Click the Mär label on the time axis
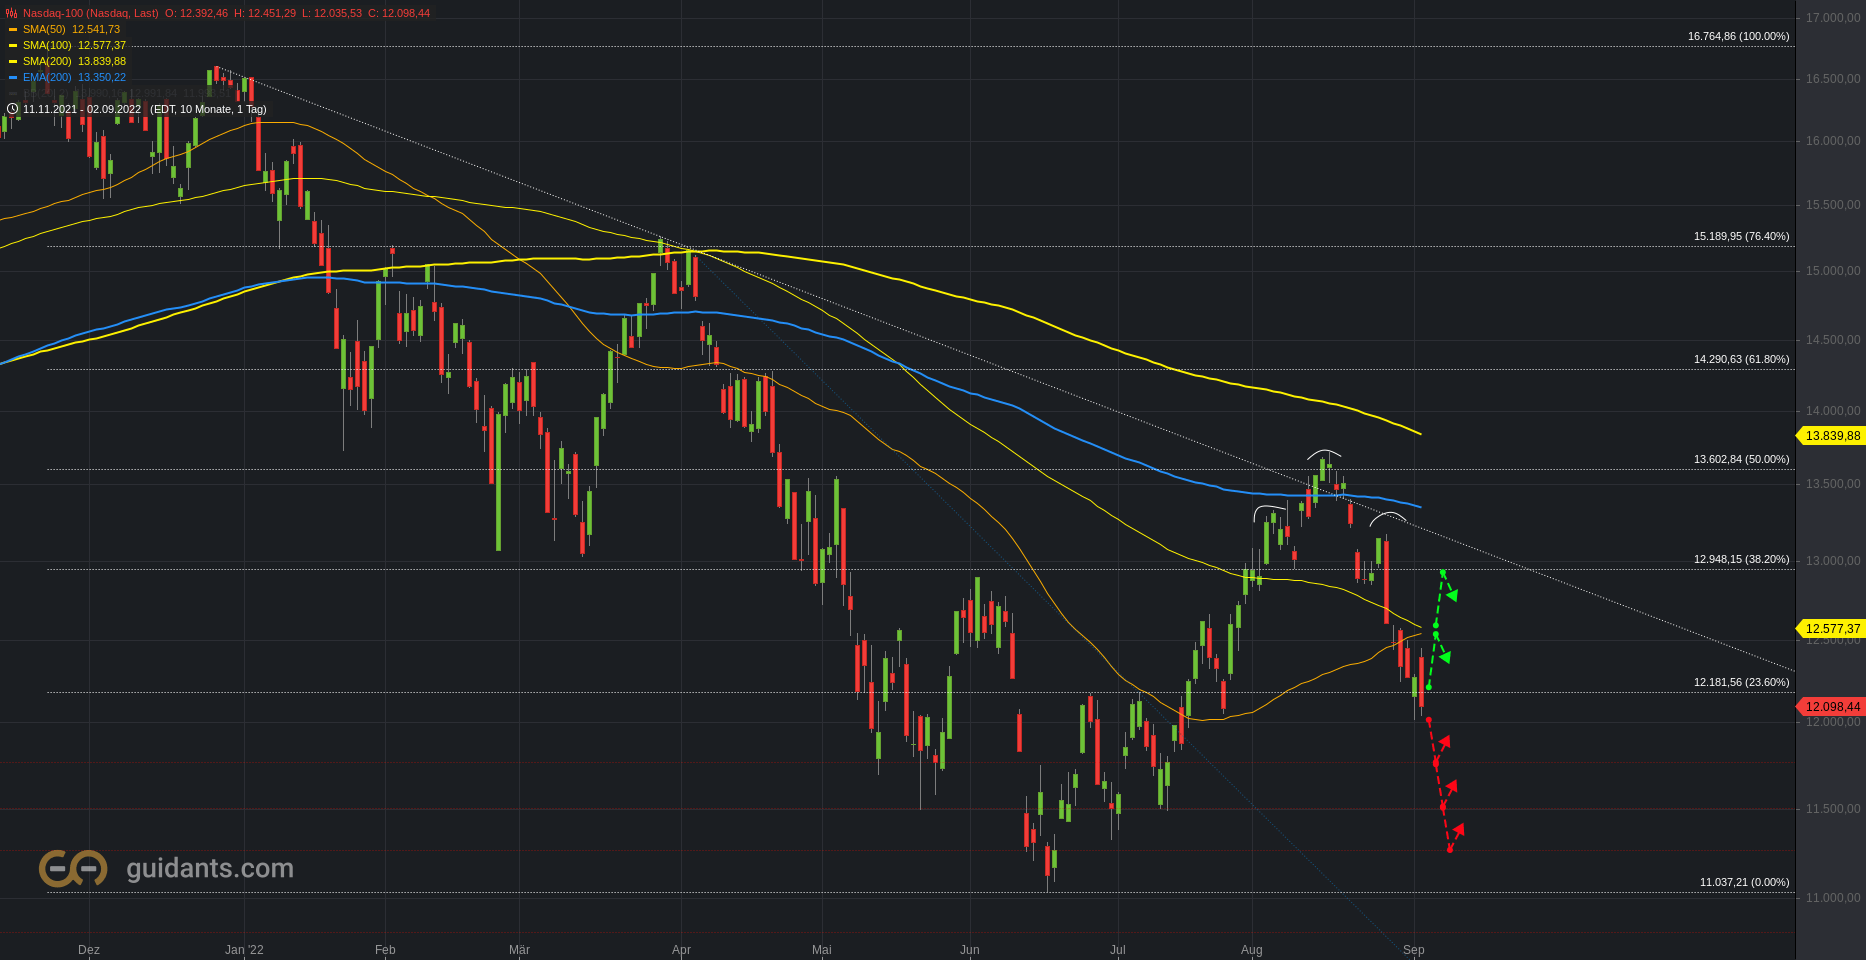This screenshot has width=1866, height=960. click(519, 950)
